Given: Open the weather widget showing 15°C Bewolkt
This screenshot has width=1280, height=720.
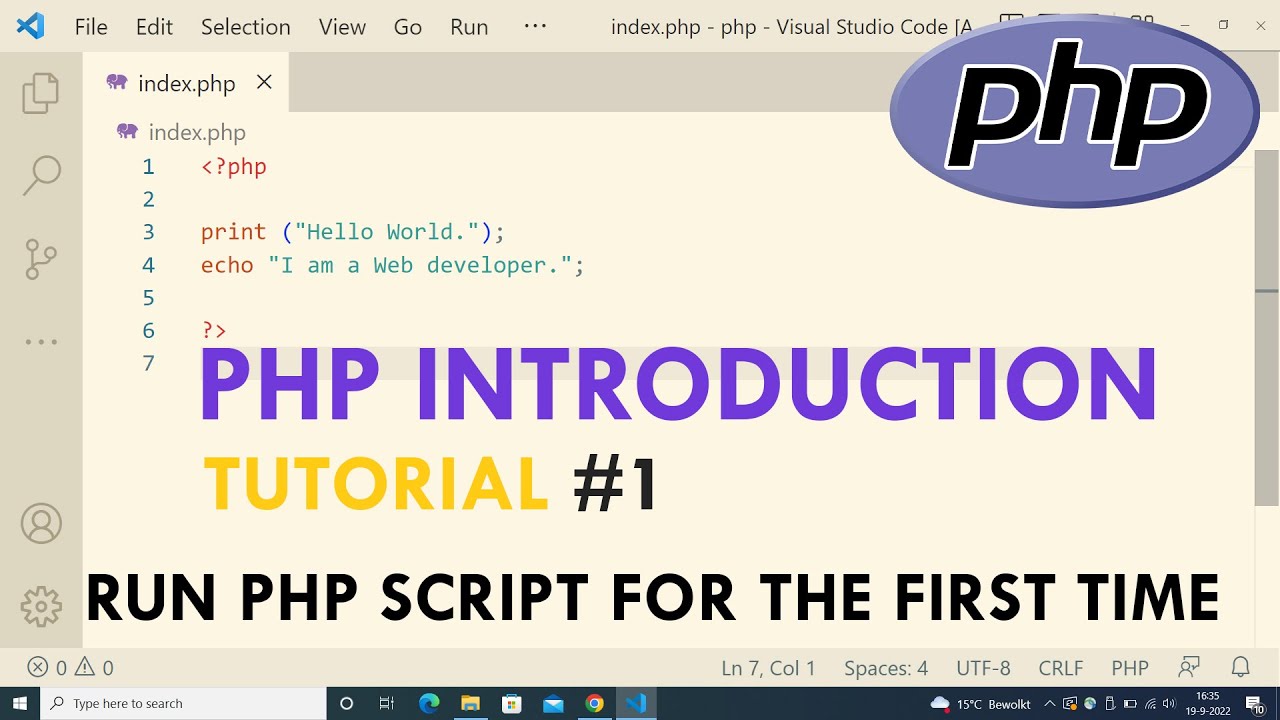Looking at the screenshot, I should click(980, 704).
